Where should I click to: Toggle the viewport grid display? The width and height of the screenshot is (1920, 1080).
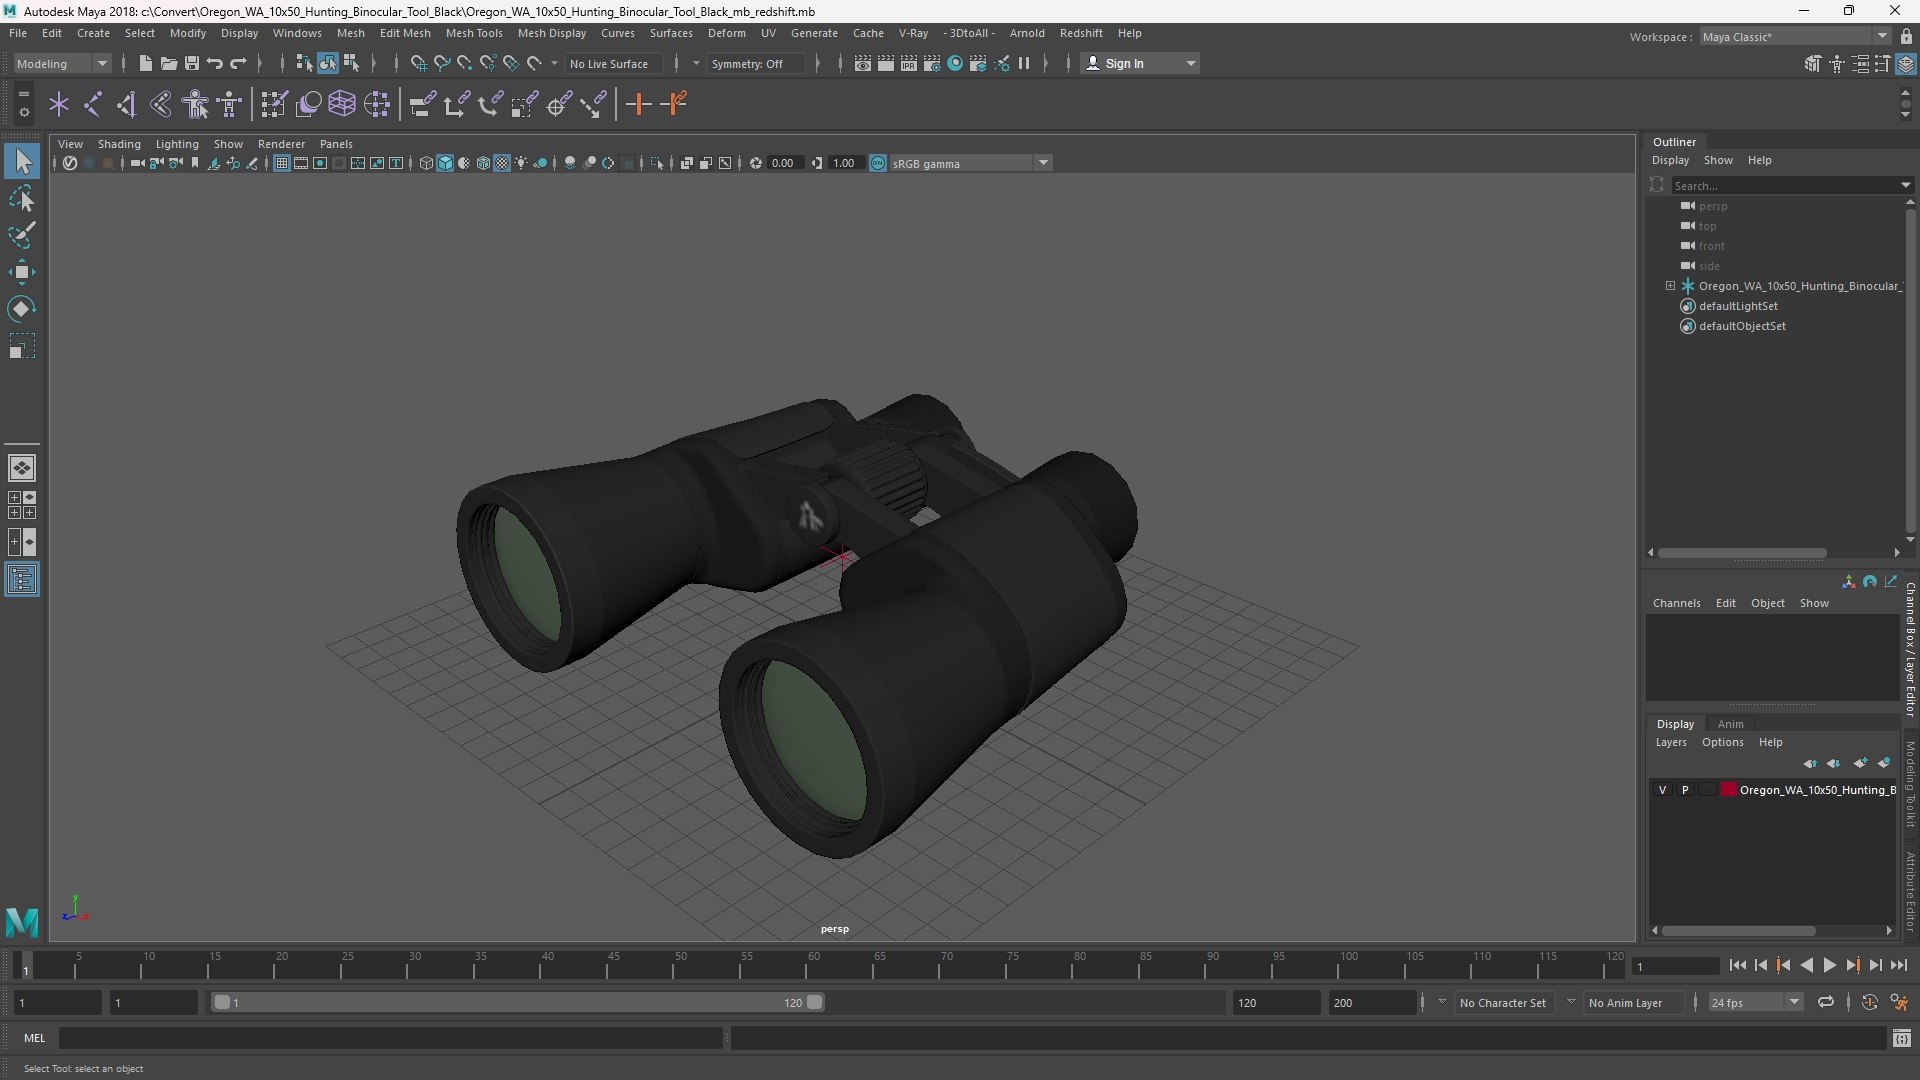[282, 163]
